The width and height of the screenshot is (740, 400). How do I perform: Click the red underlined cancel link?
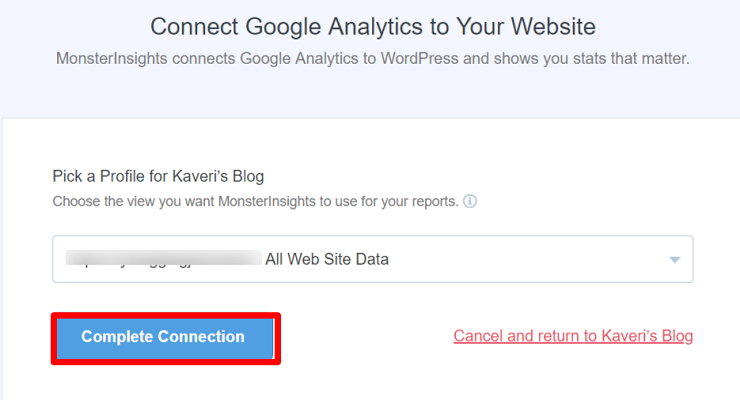573,336
